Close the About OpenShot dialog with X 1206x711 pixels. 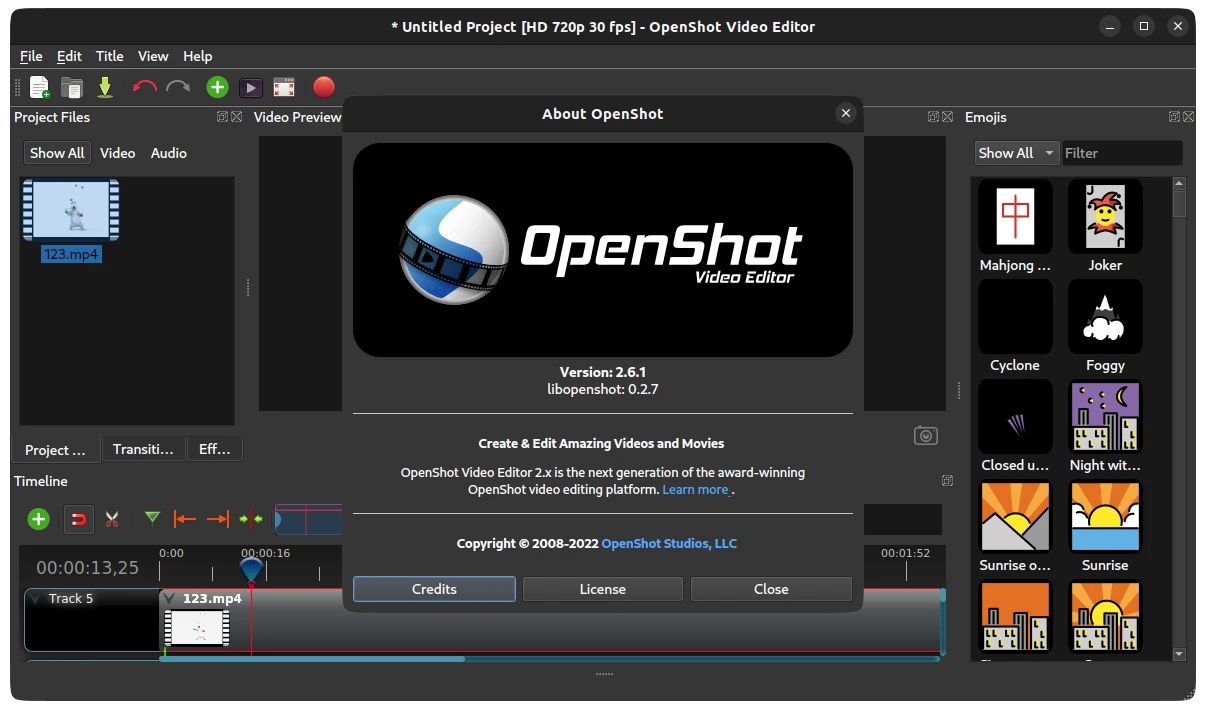click(x=846, y=113)
